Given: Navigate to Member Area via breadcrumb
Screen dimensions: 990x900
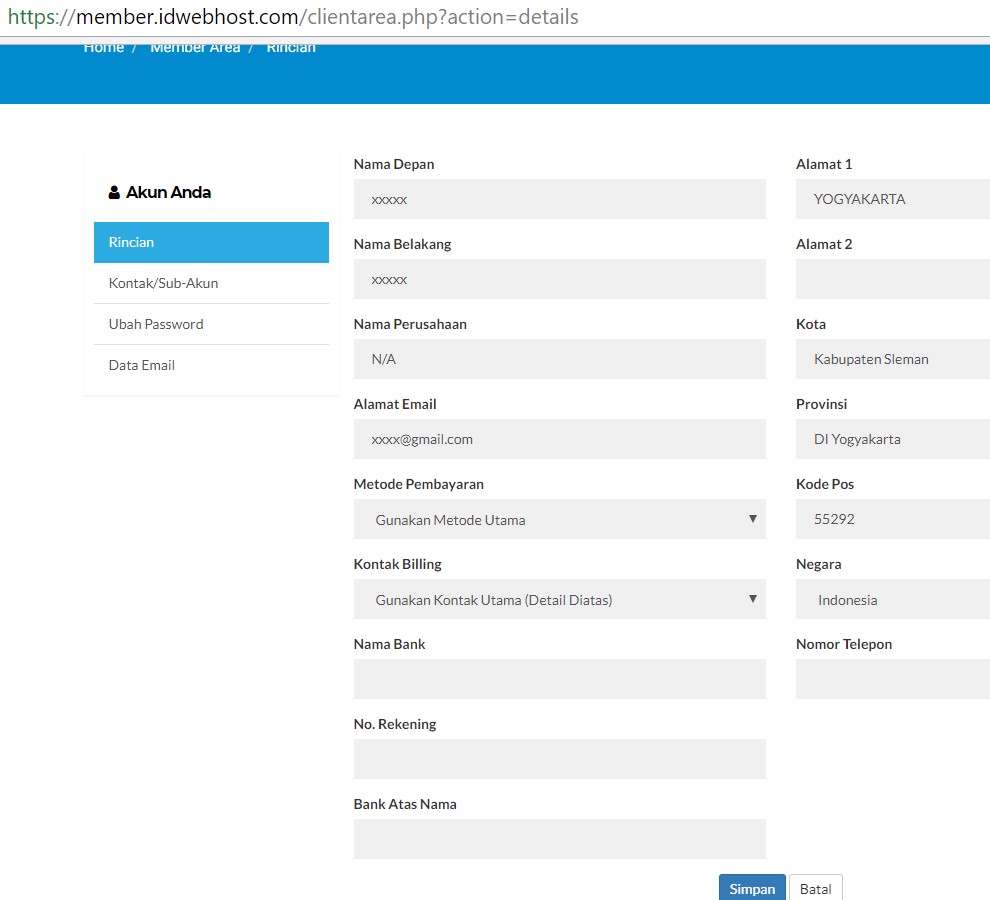Looking at the screenshot, I should (195, 46).
